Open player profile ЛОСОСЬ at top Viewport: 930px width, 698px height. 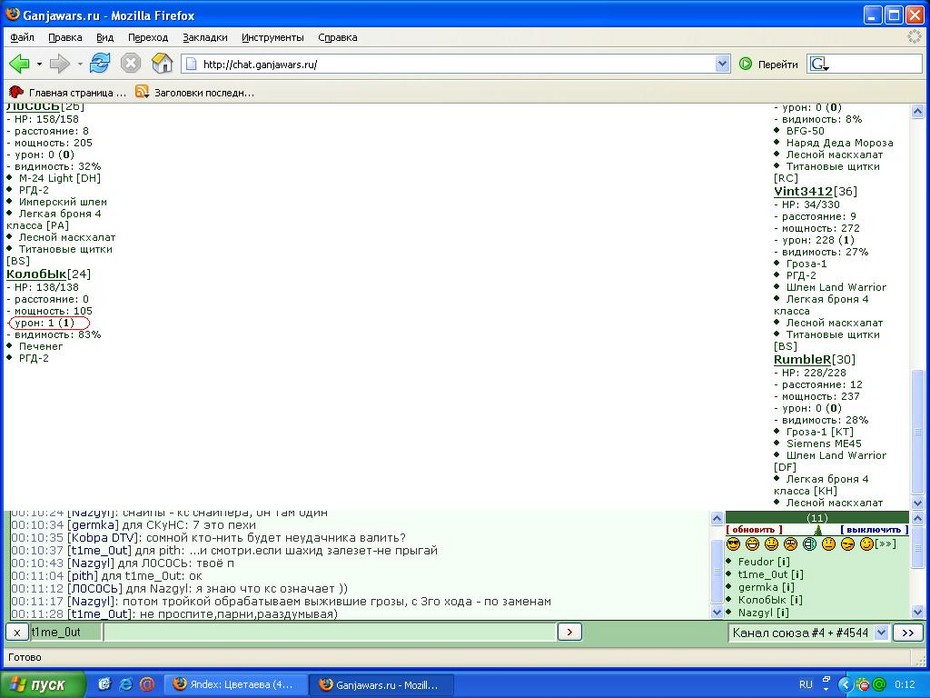click(x=33, y=107)
